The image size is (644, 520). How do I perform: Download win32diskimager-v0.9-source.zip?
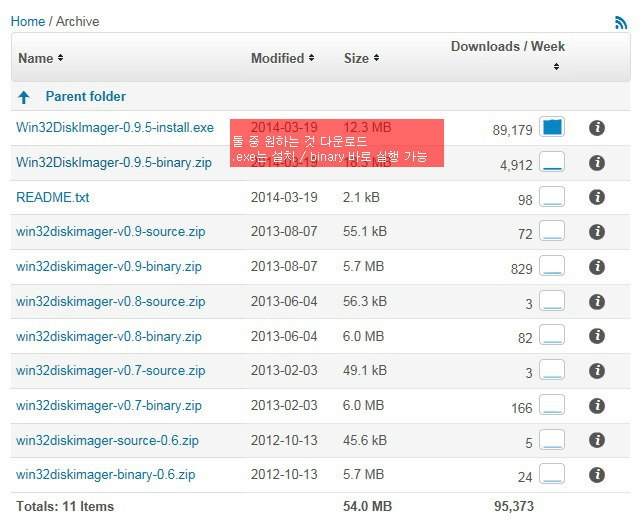(110, 232)
